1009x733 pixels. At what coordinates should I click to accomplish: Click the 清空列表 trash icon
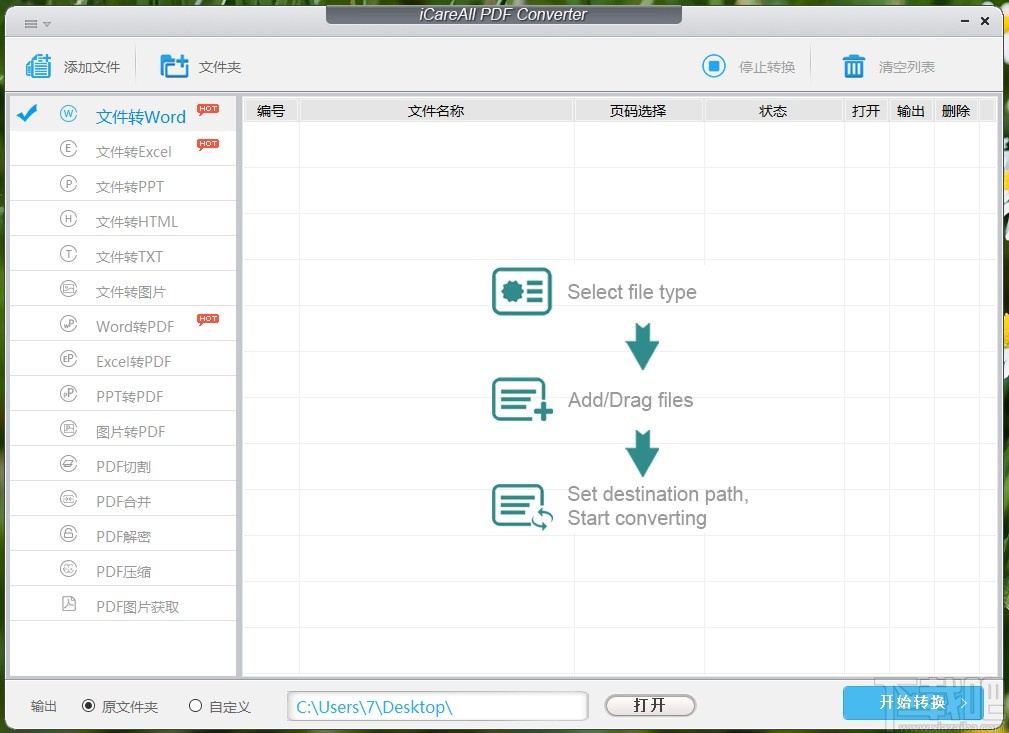click(854, 66)
